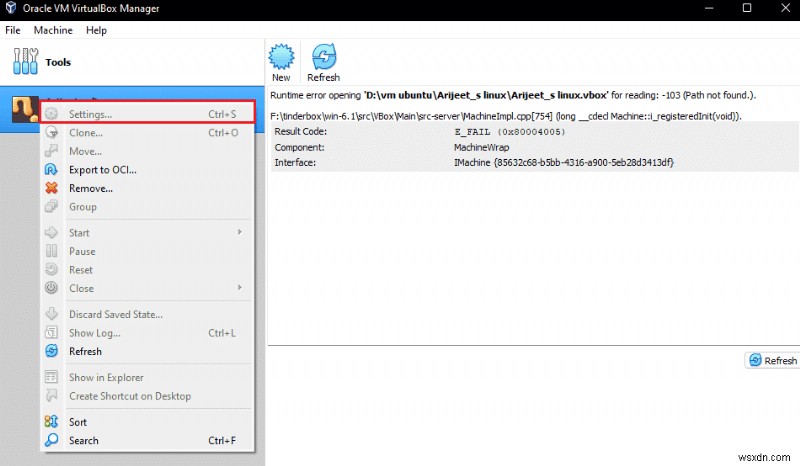Open the File menu
This screenshot has width=800, height=466.
click(13, 30)
